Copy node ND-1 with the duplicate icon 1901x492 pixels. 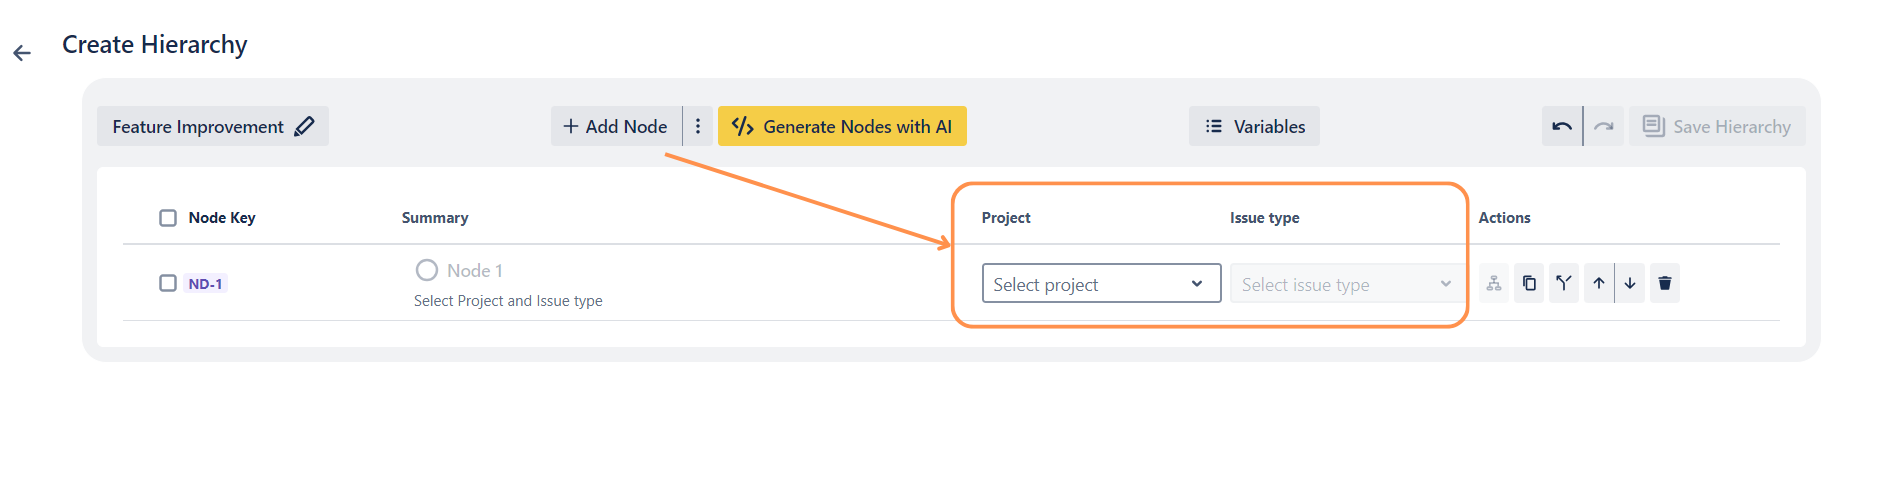pyautogui.click(x=1529, y=283)
